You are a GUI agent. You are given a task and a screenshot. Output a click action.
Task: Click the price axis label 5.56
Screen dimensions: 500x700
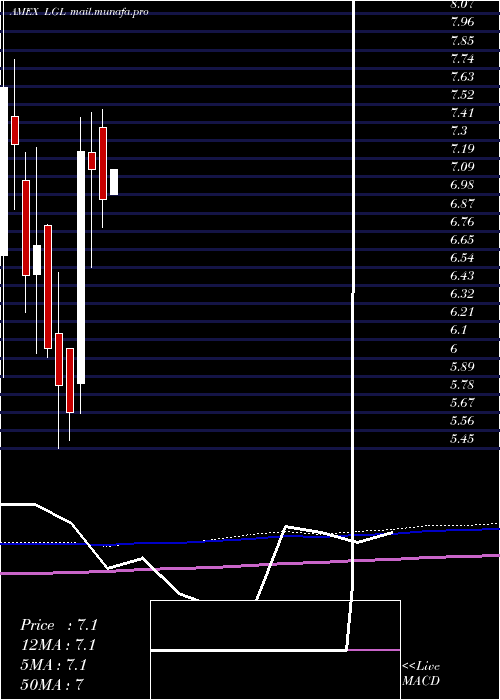click(462, 421)
